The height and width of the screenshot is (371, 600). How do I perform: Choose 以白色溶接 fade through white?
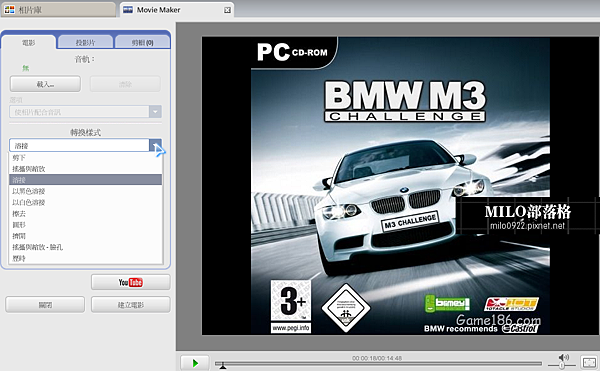(85, 202)
